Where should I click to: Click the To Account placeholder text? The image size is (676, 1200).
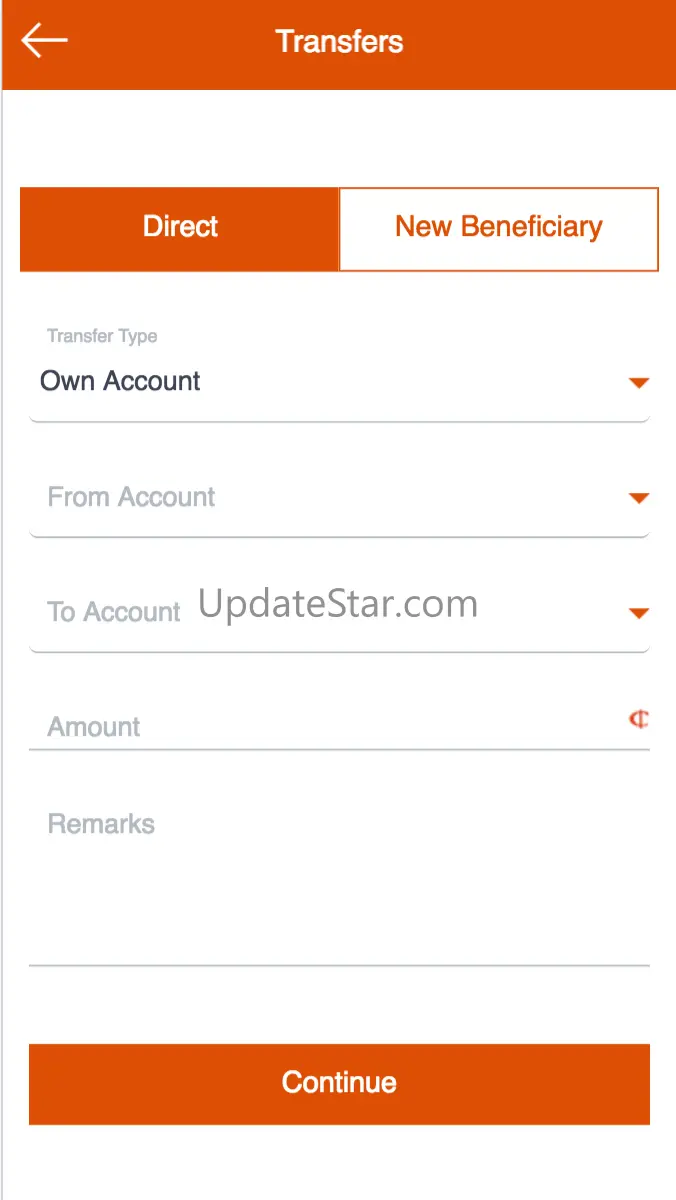click(113, 612)
